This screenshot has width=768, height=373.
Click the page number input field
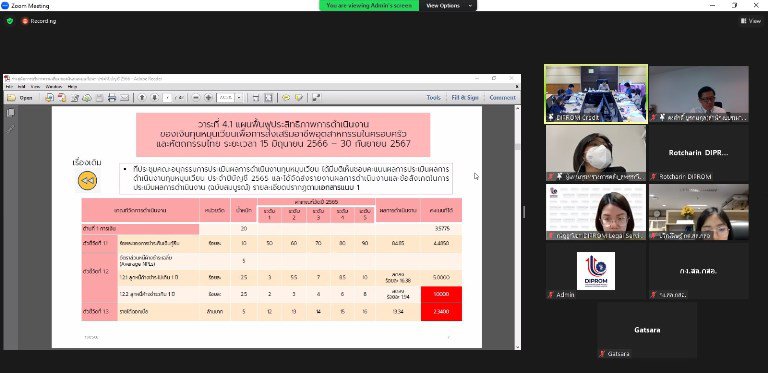point(167,98)
